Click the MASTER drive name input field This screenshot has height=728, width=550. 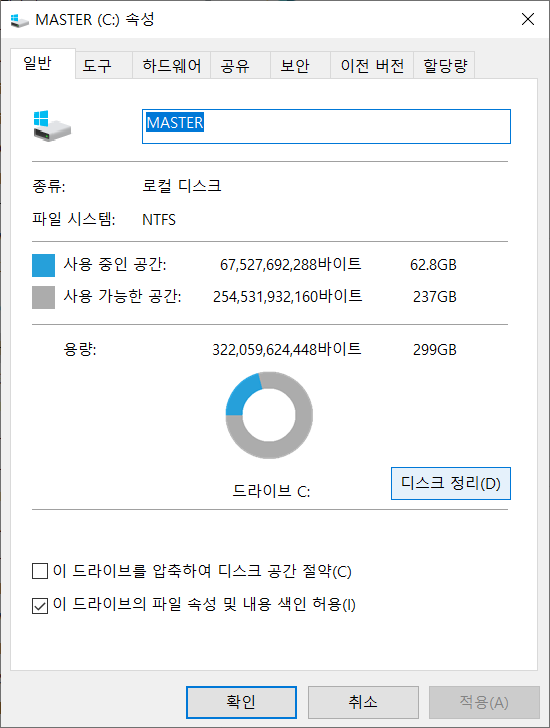click(326, 126)
